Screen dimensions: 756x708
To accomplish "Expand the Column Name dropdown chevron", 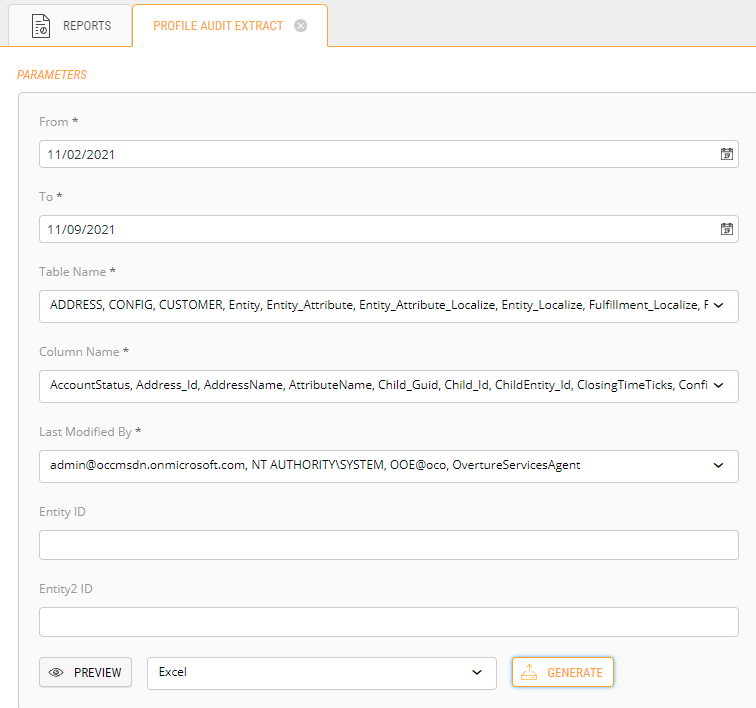I will point(718,385).
